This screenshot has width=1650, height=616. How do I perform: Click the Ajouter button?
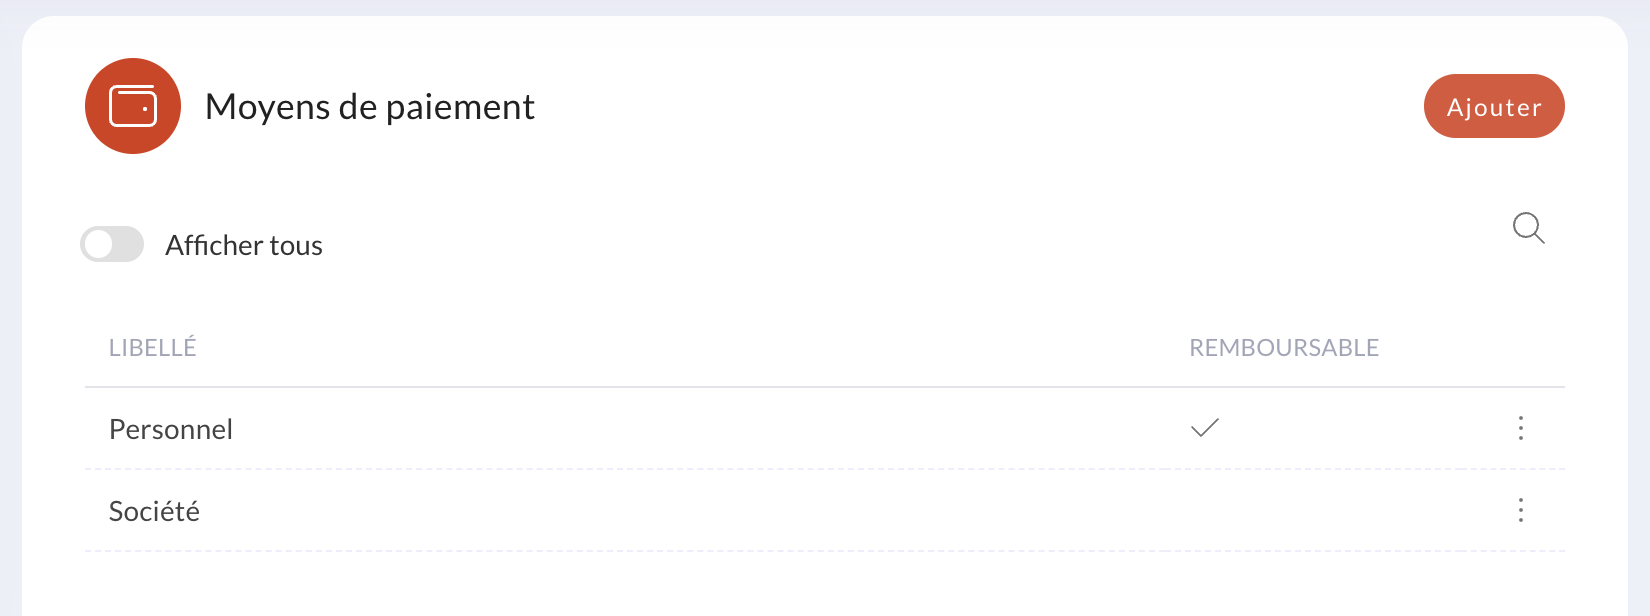(x=1494, y=106)
